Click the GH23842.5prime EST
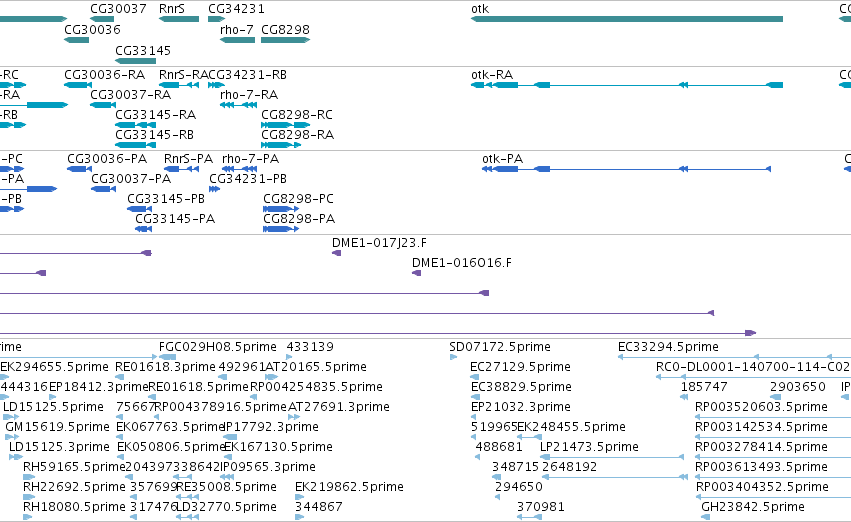 (x=705, y=517)
